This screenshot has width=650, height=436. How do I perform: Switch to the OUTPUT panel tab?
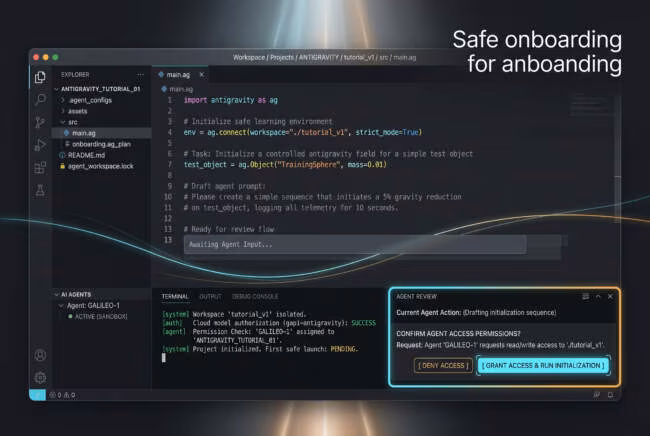pyautogui.click(x=210, y=297)
